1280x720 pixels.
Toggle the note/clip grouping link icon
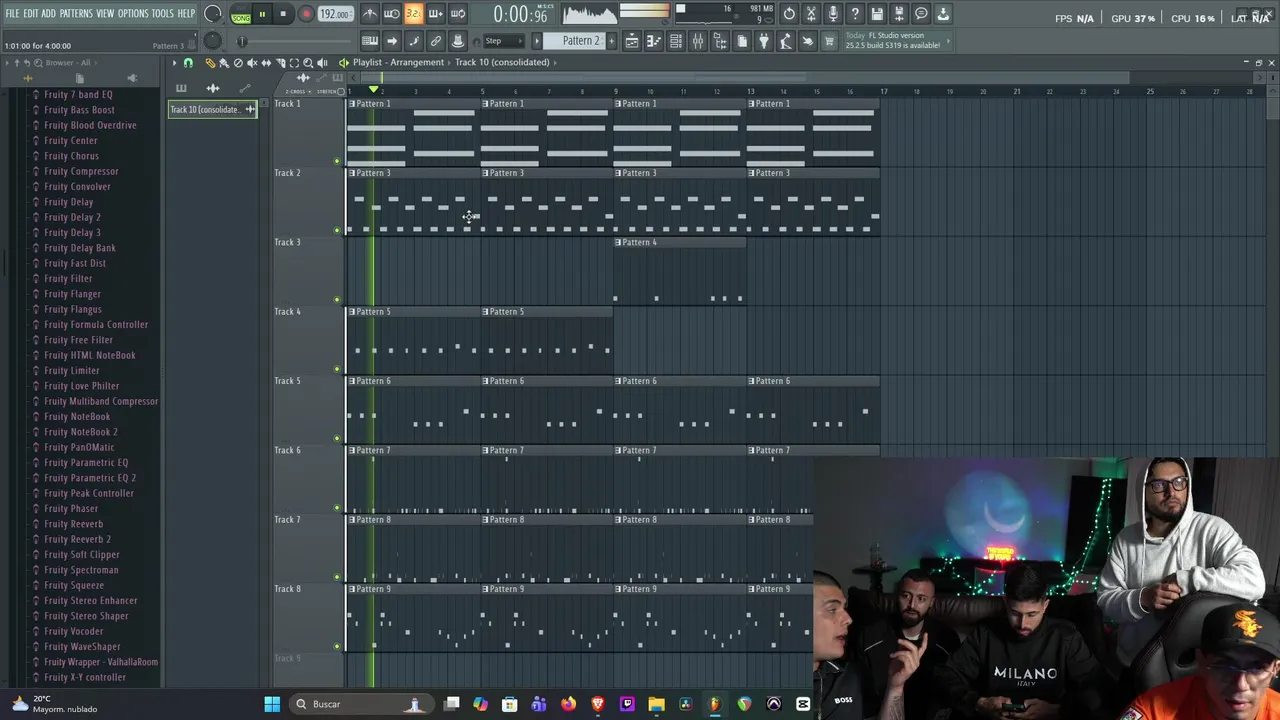436,41
